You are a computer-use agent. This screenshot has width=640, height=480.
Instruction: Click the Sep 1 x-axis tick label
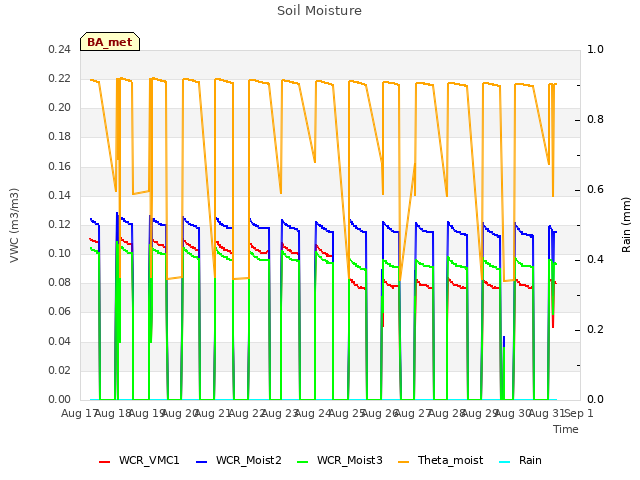[x=579, y=413]
